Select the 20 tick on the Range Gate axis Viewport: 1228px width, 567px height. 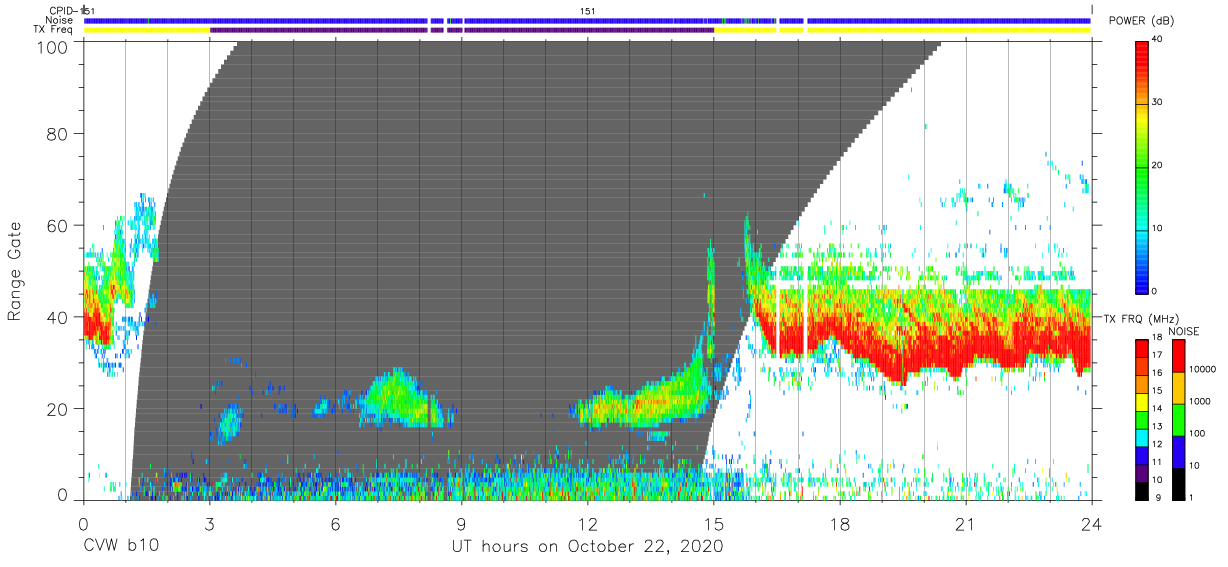(57, 408)
